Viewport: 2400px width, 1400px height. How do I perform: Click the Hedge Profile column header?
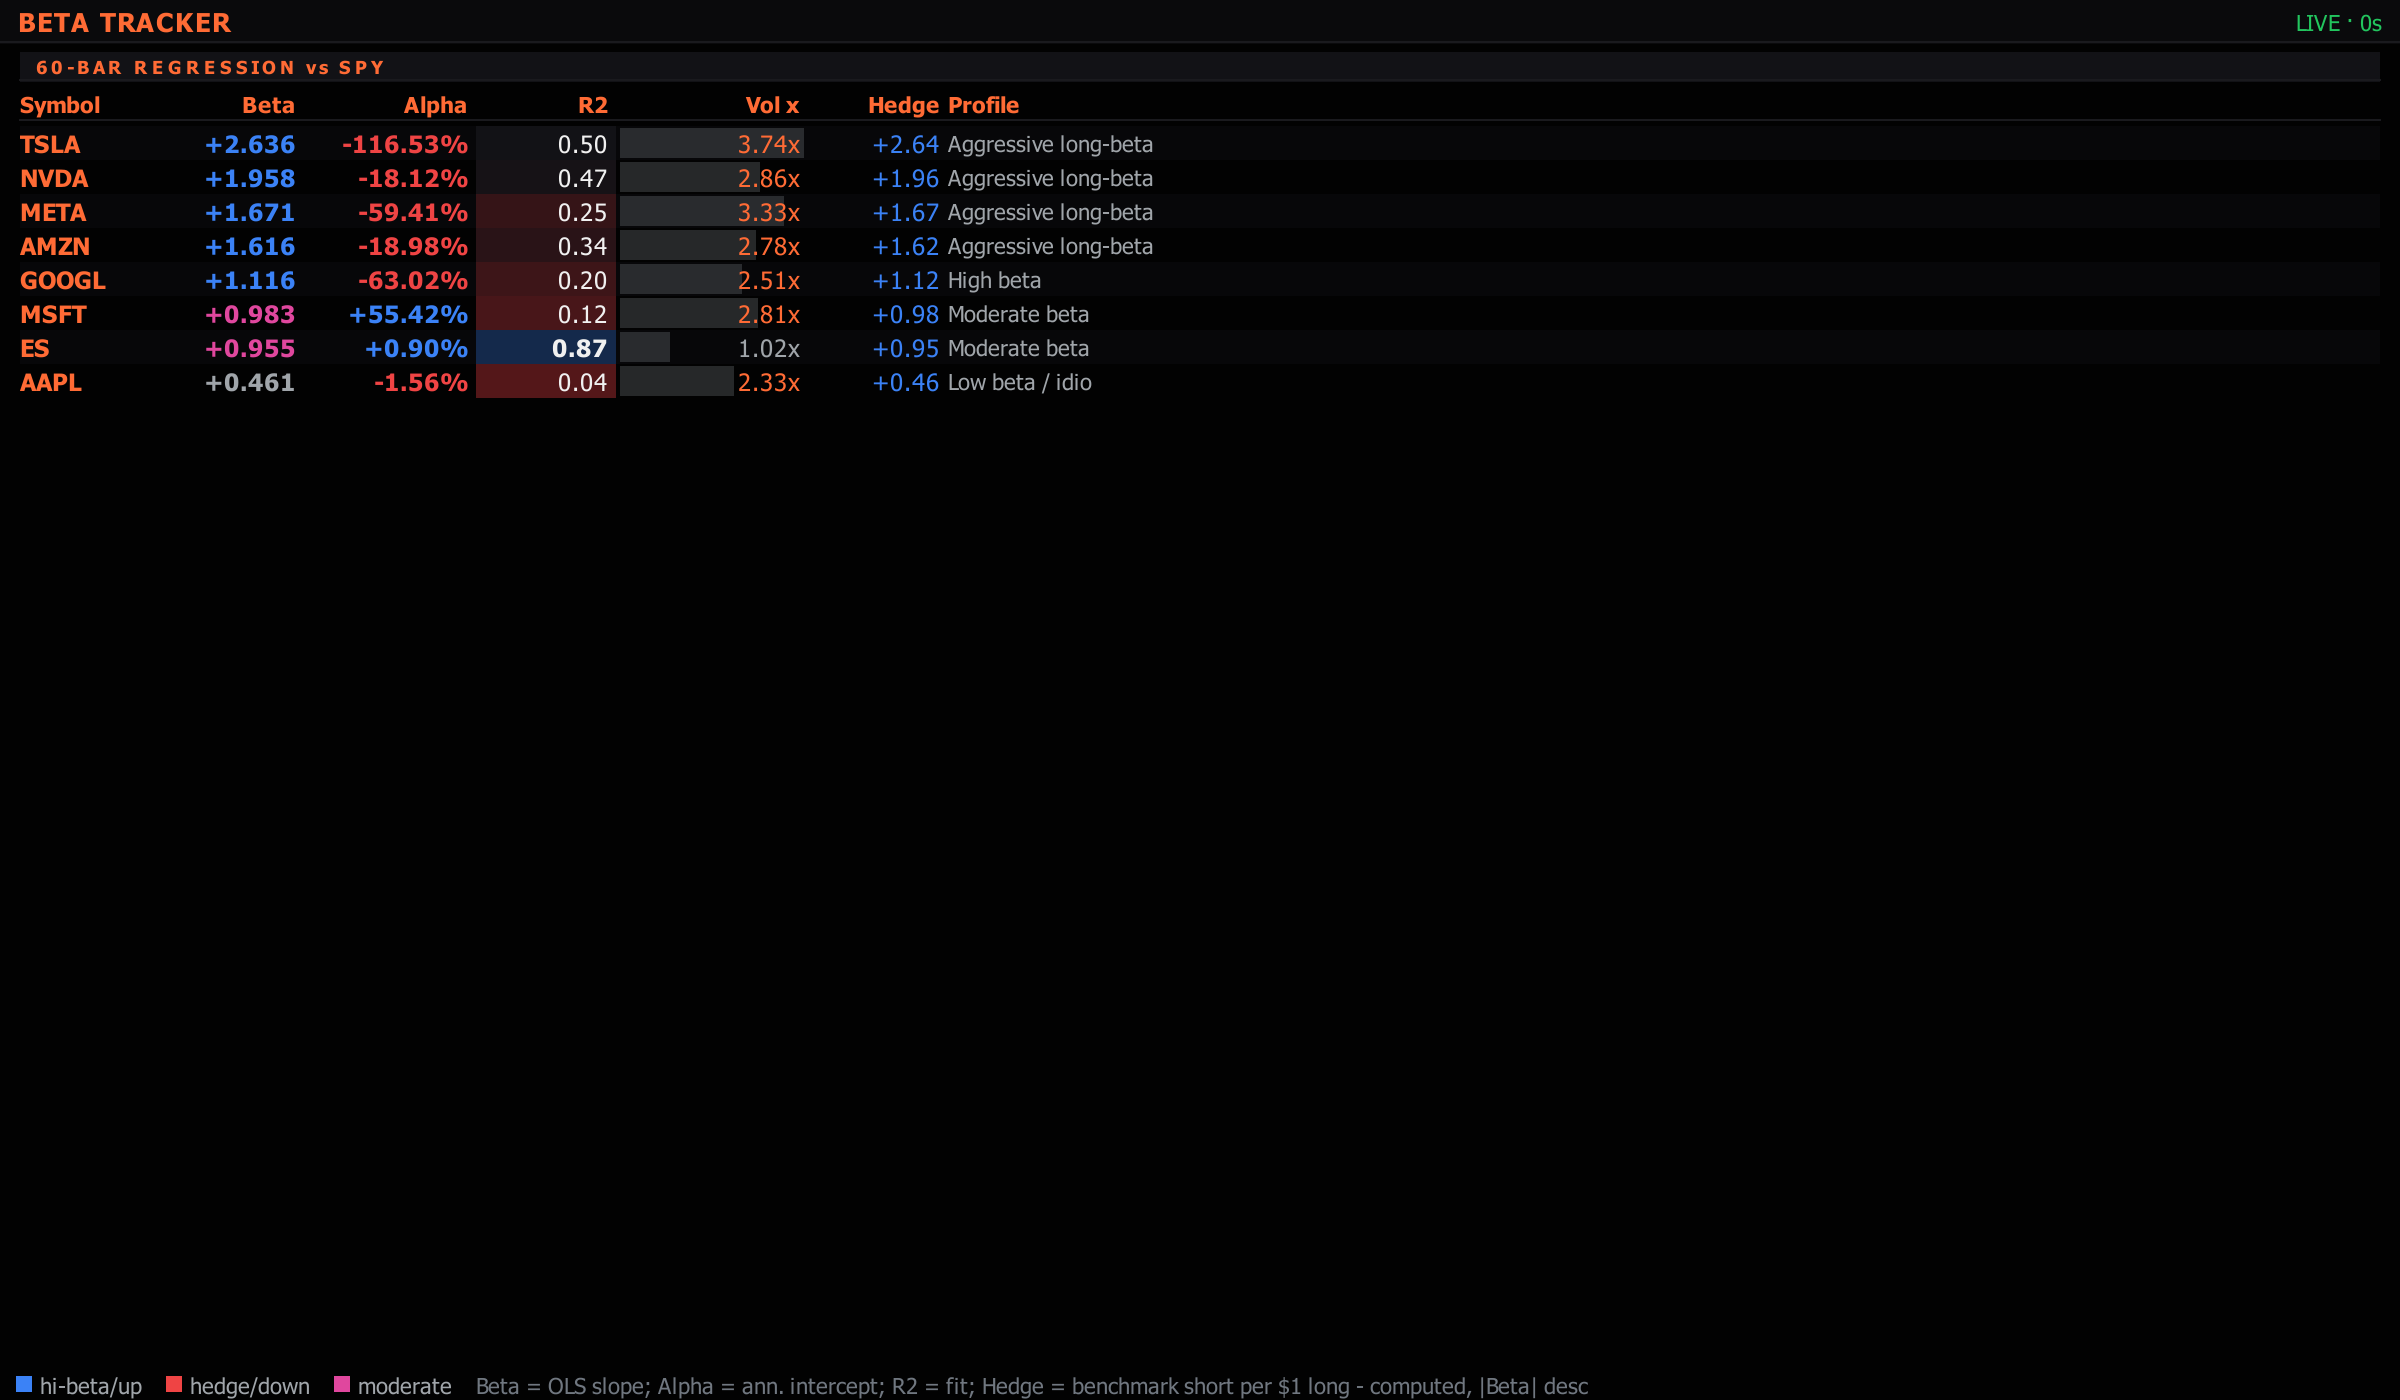point(943,105)
